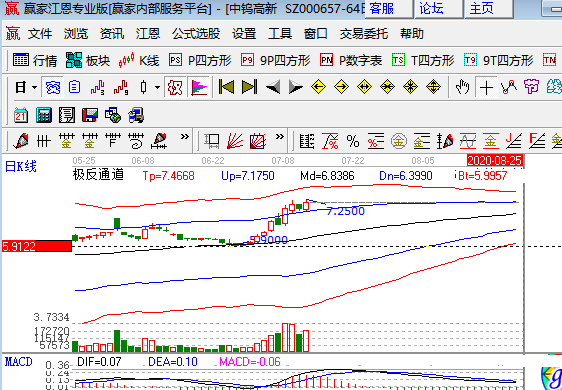Click the yellow right-arrow diamond icon
Screen dimensions: 562x390
(341, 87)
